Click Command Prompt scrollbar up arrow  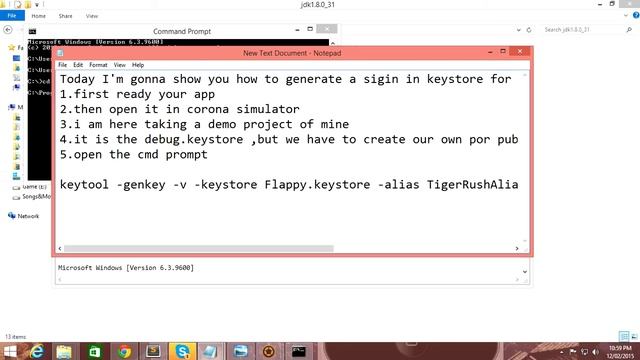tap(333, 43)
